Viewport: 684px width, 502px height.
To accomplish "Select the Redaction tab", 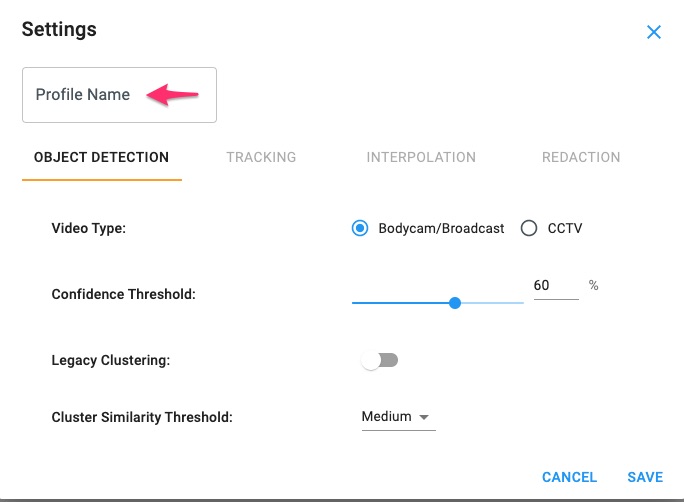I will click(x=581, y=157).
